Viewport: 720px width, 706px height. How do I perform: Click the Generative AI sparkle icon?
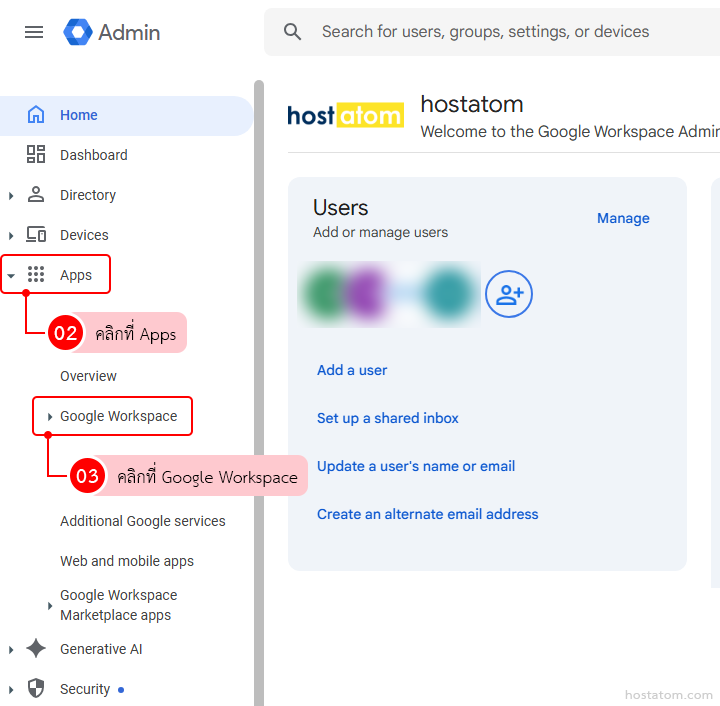point(36,649)
